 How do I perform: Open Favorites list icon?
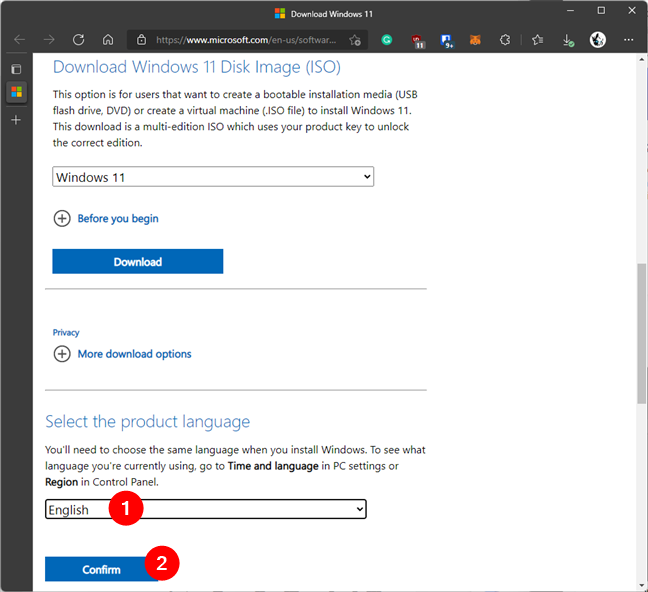pos(537,40)
